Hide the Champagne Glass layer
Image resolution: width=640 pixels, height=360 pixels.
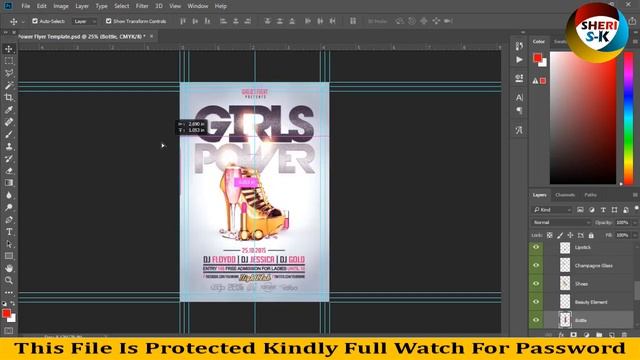(x=536, y=265)
